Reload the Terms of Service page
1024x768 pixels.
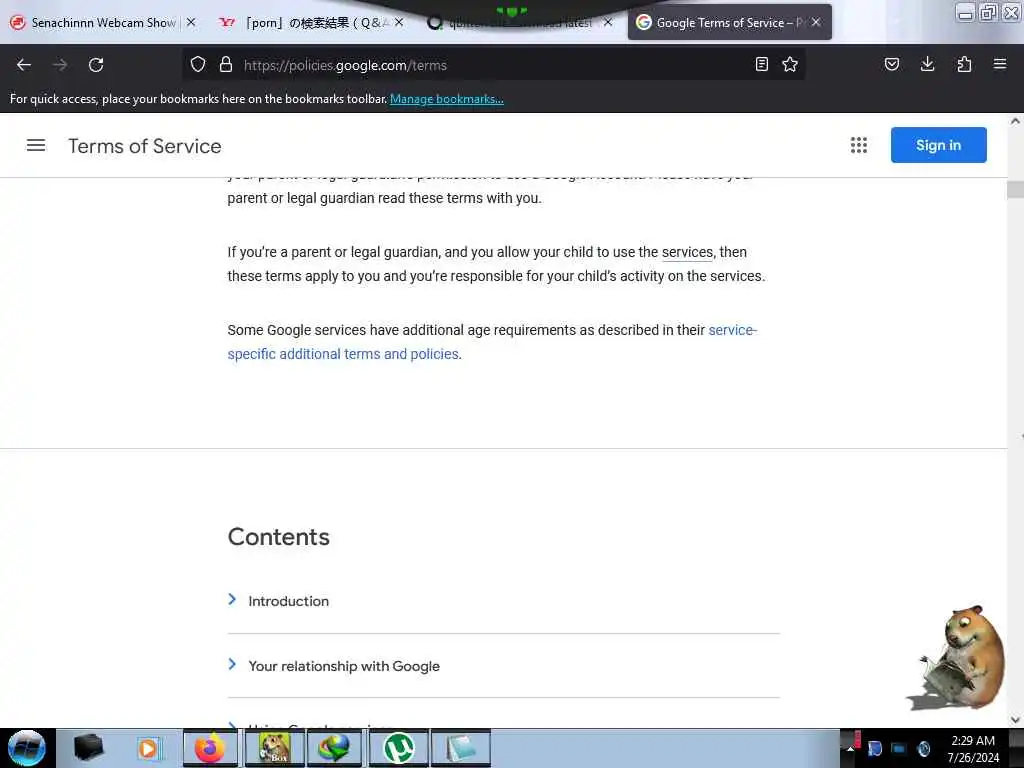96,65
